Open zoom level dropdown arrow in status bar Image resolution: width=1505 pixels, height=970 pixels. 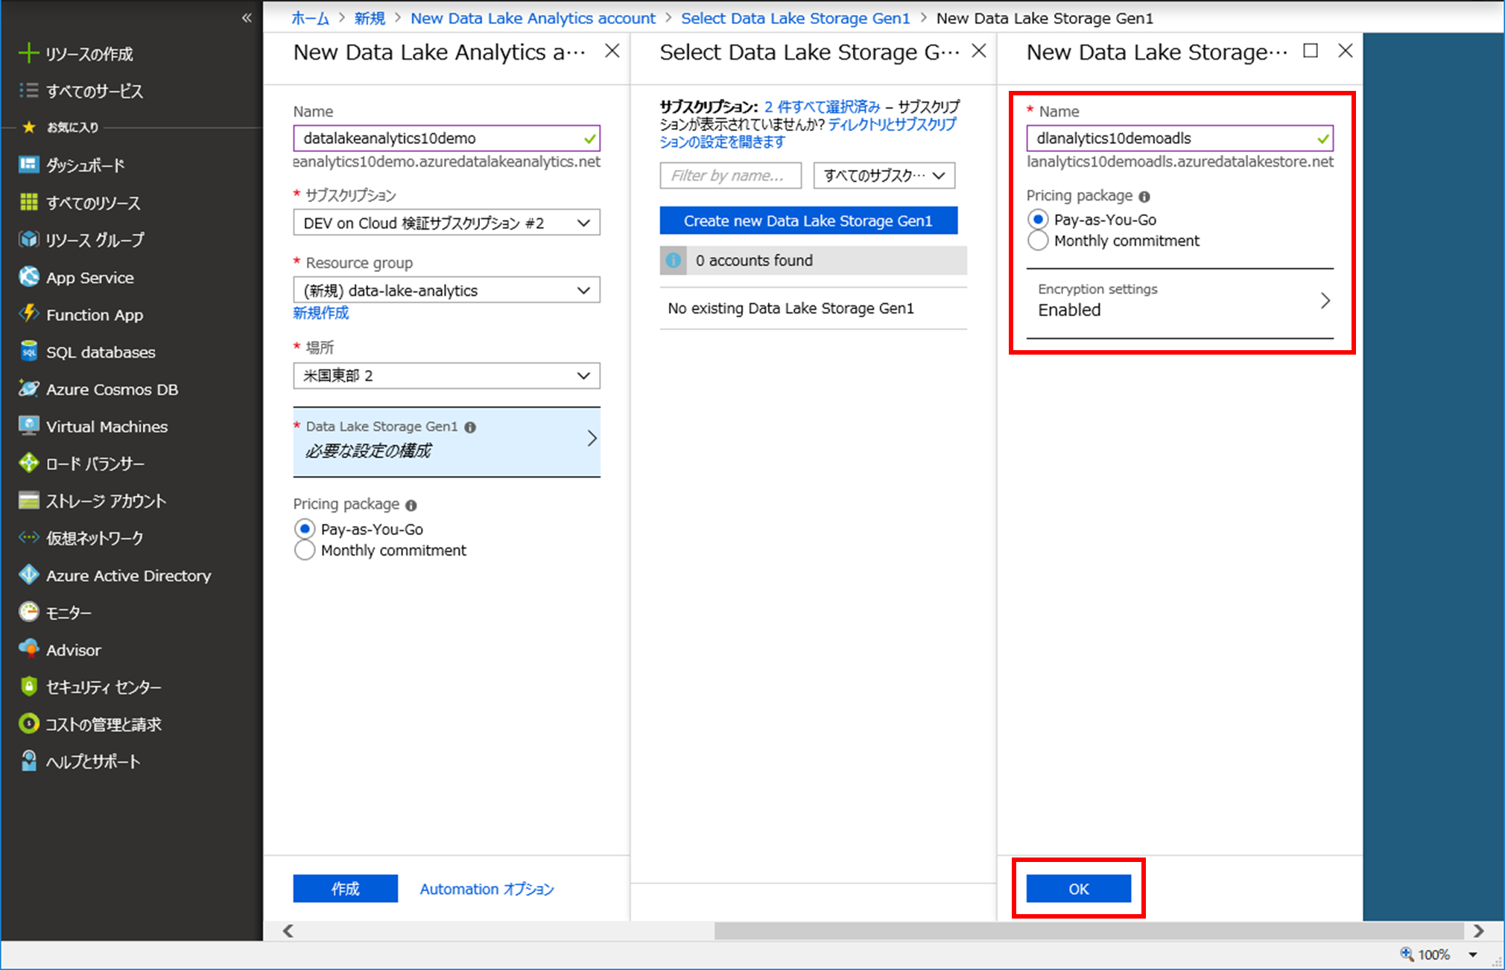coord(1473,955)
